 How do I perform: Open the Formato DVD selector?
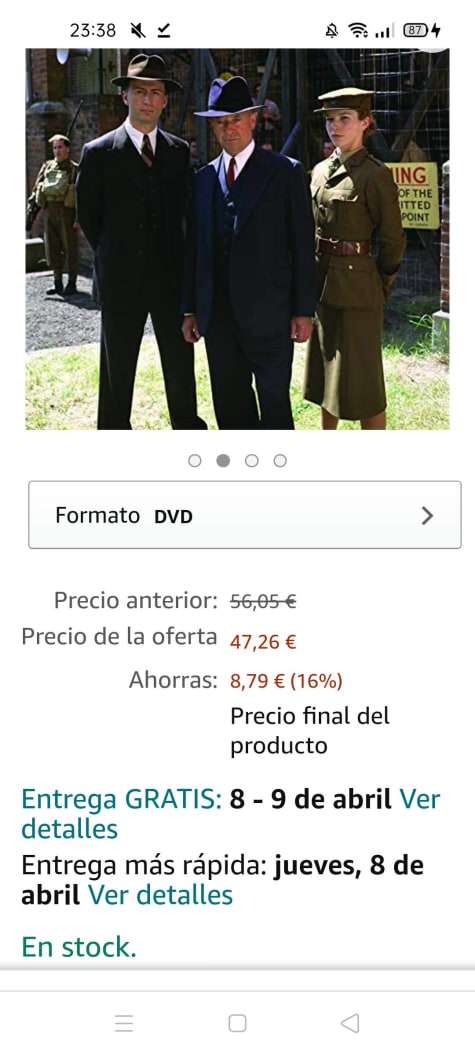click(245, 515)
